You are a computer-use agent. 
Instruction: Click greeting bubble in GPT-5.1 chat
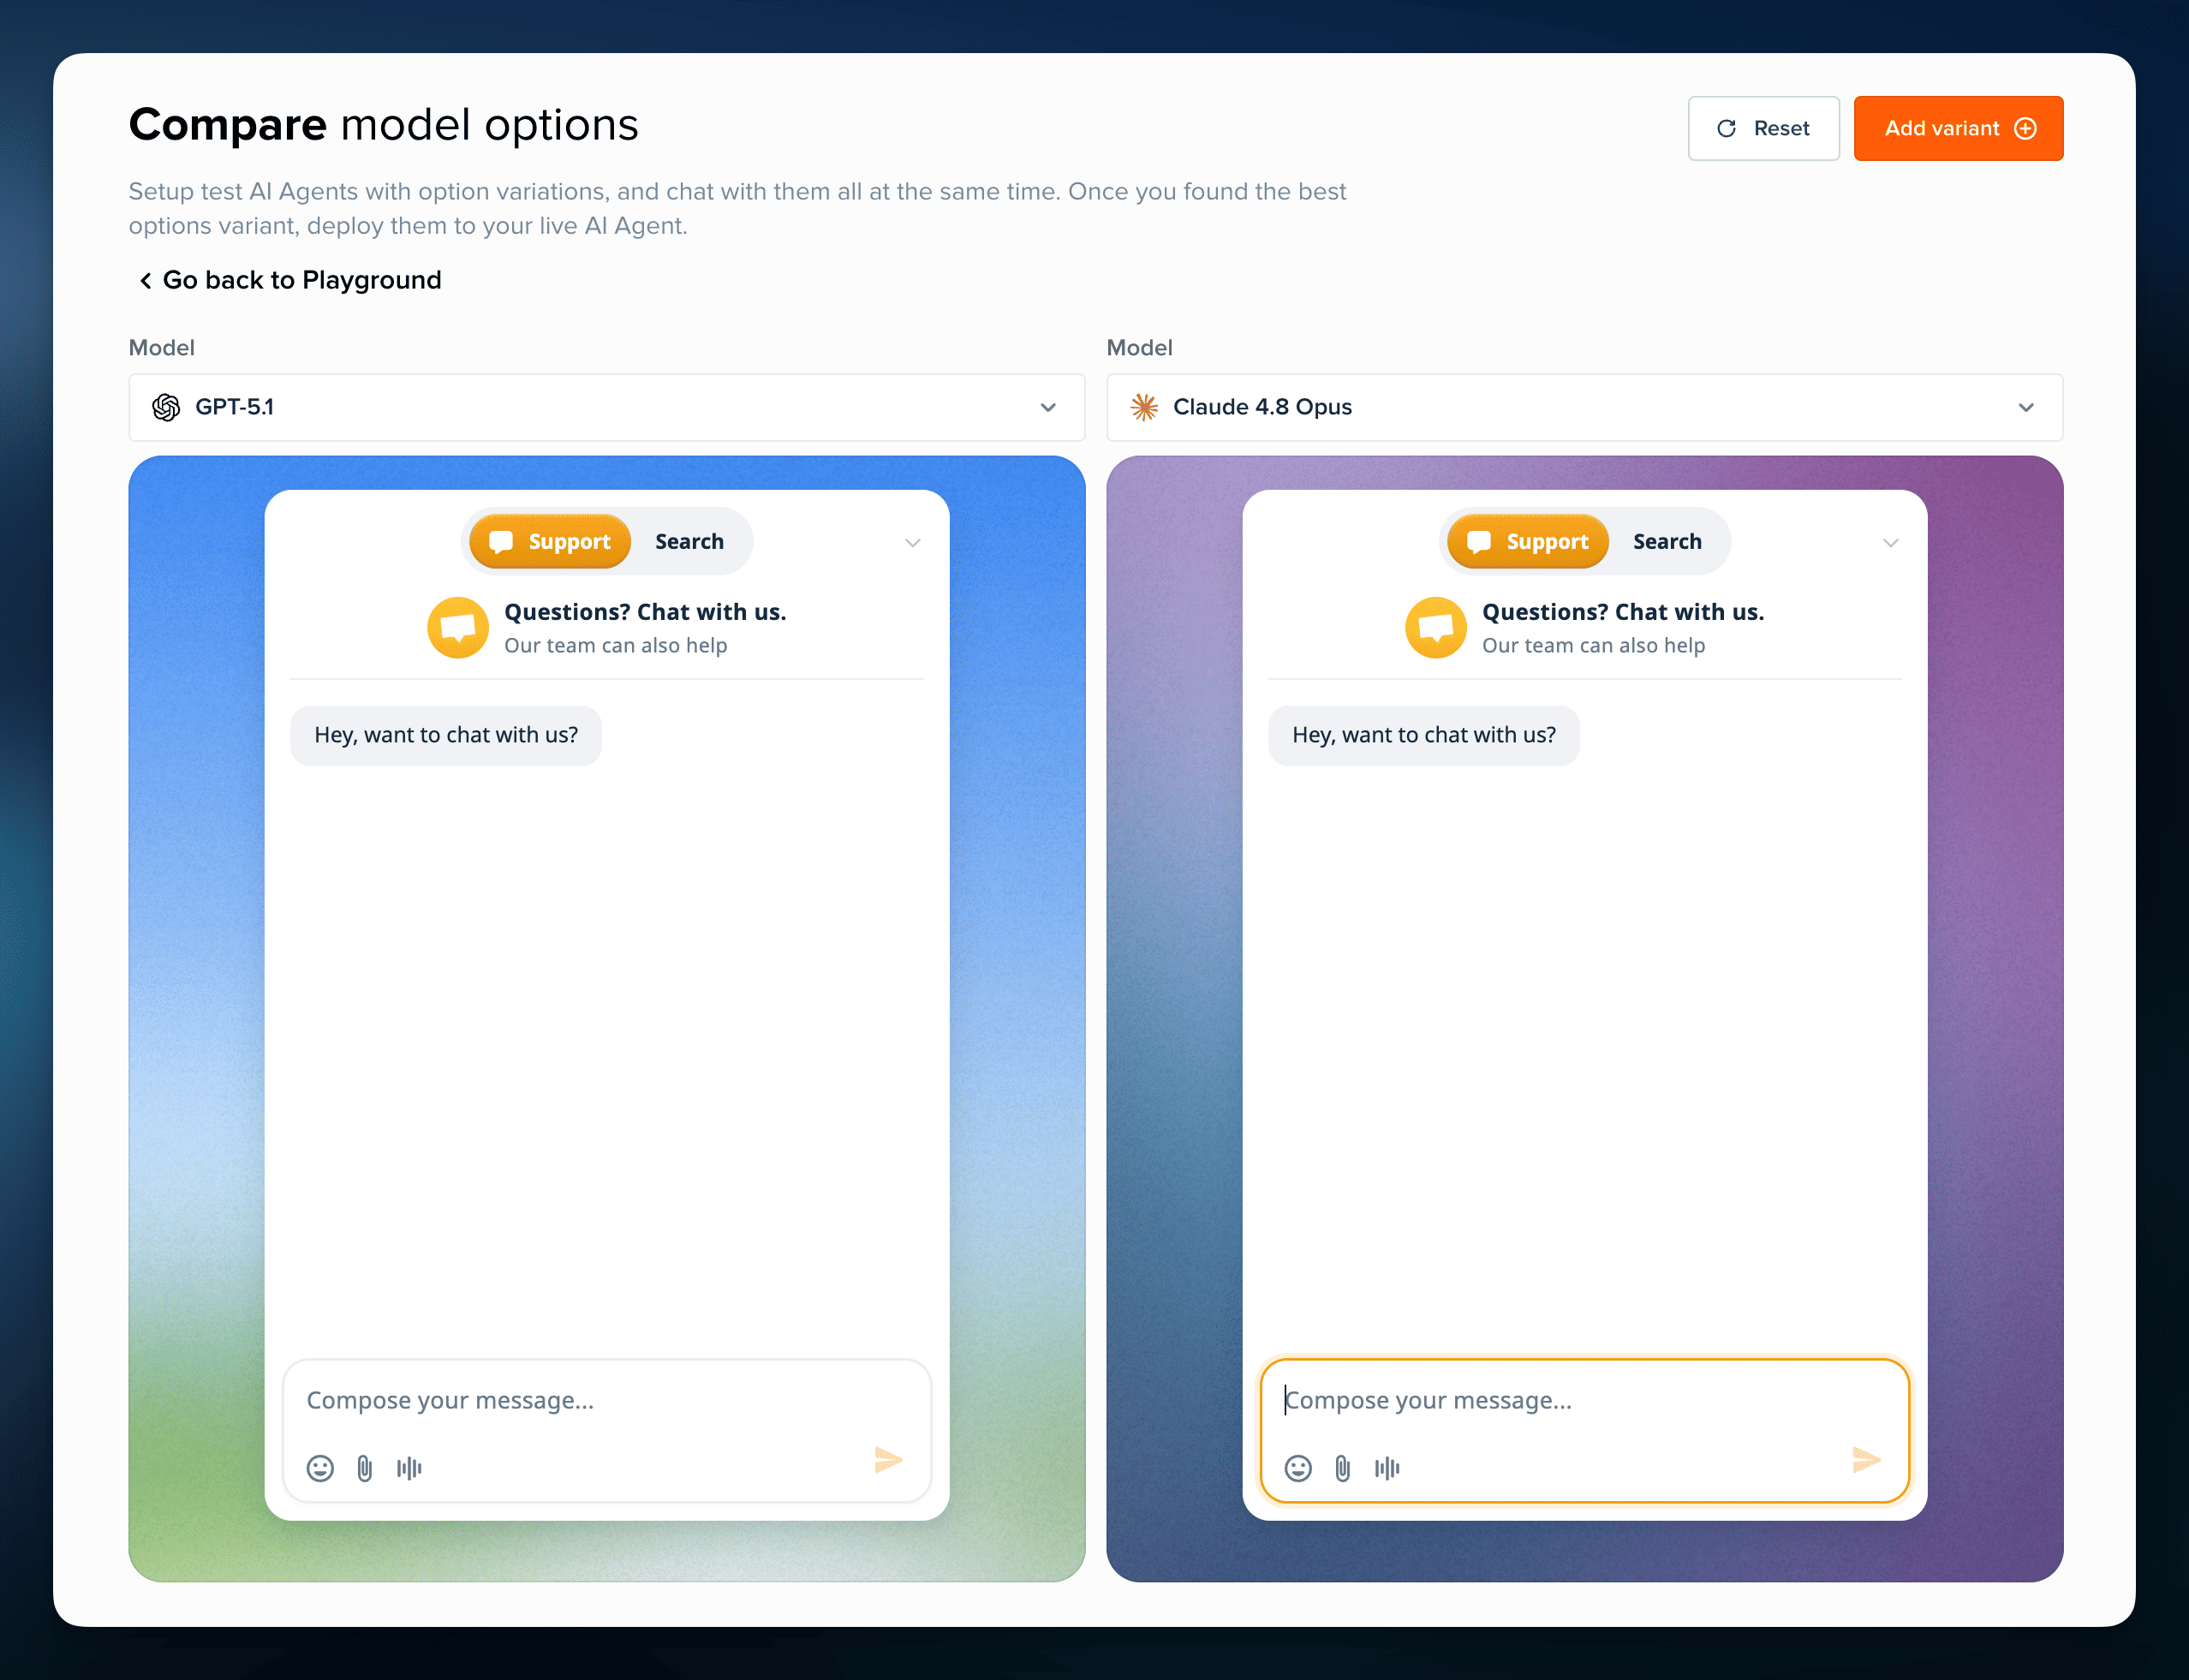[x=446, y=735]
